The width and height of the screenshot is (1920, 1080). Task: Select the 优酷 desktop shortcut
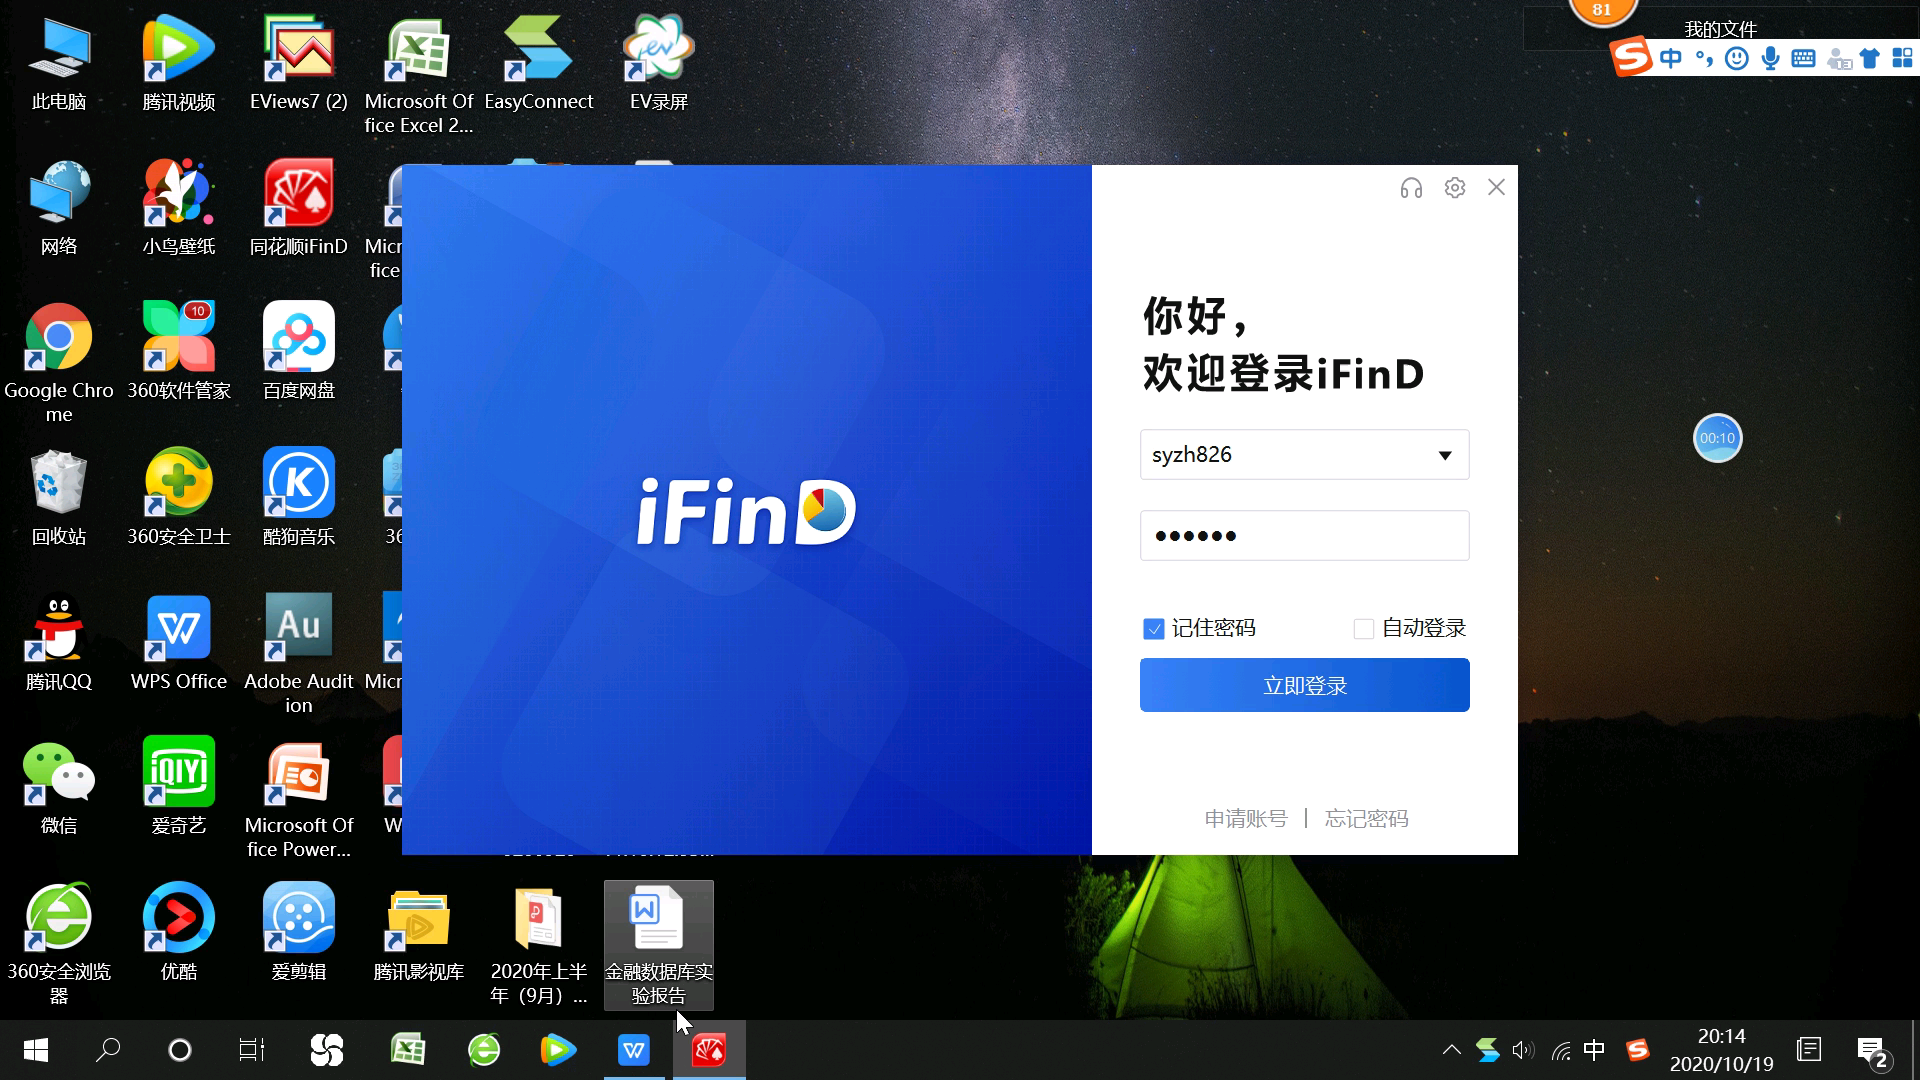pyautogui.click(x=179, y=932)
